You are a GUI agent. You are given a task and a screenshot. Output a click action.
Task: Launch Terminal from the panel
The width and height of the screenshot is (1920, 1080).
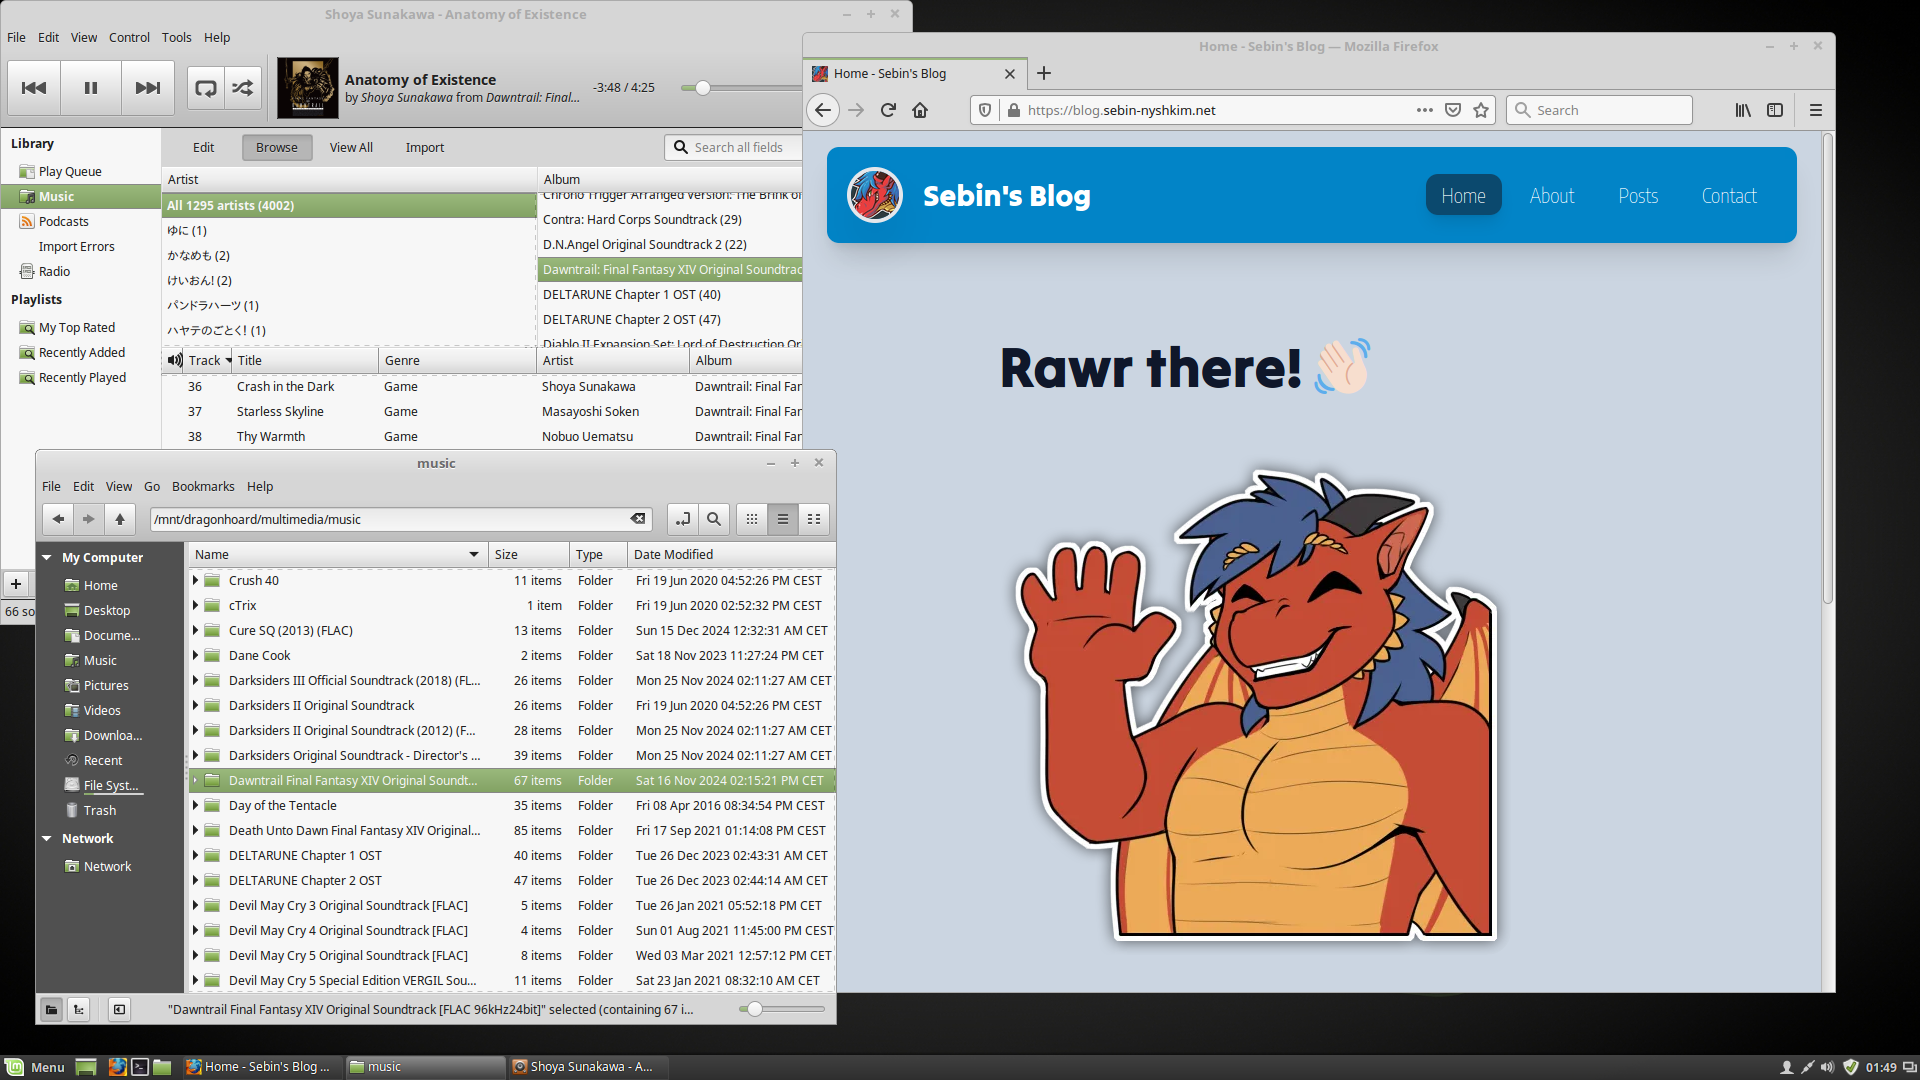point(140,1067)
